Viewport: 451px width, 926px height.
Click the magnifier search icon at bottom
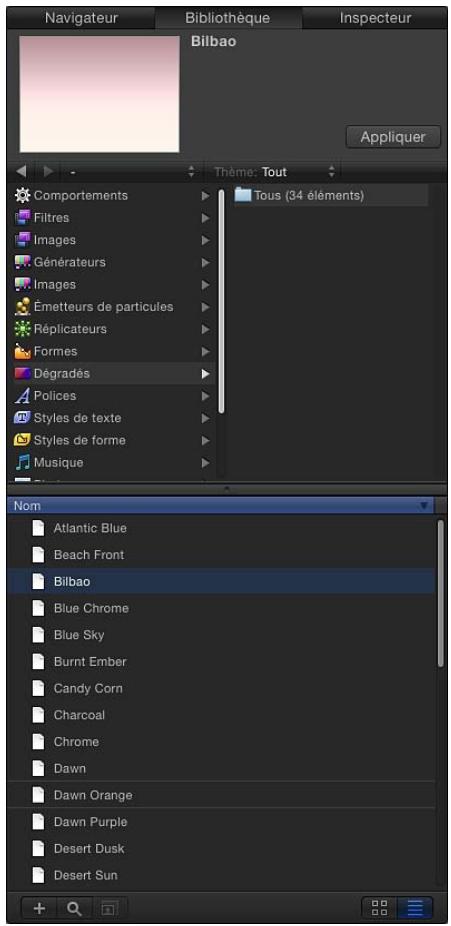[74, 908]
